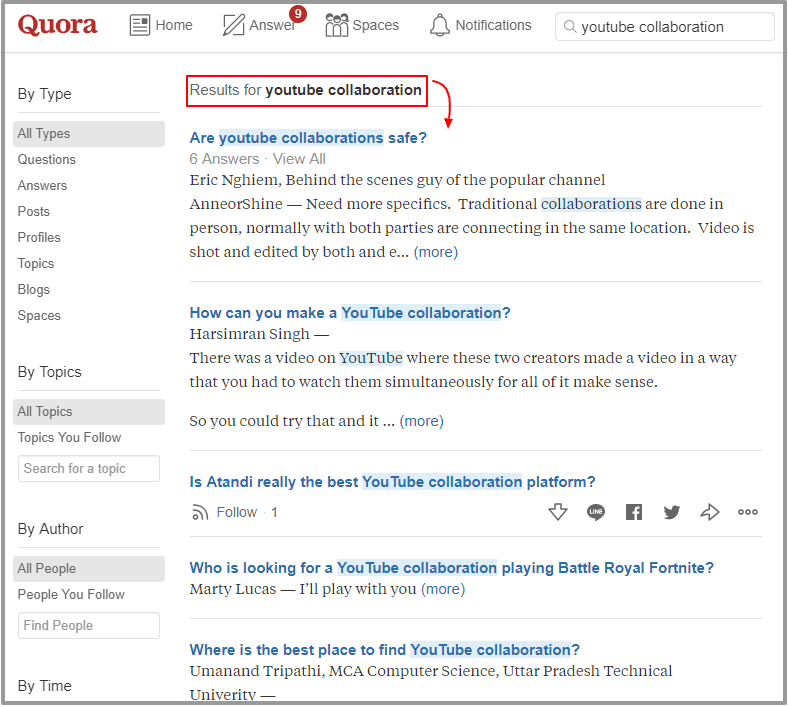The width and height of the screenshot is (788, 706).
Task: Open the three-dots more options menu
Action: 748,512
